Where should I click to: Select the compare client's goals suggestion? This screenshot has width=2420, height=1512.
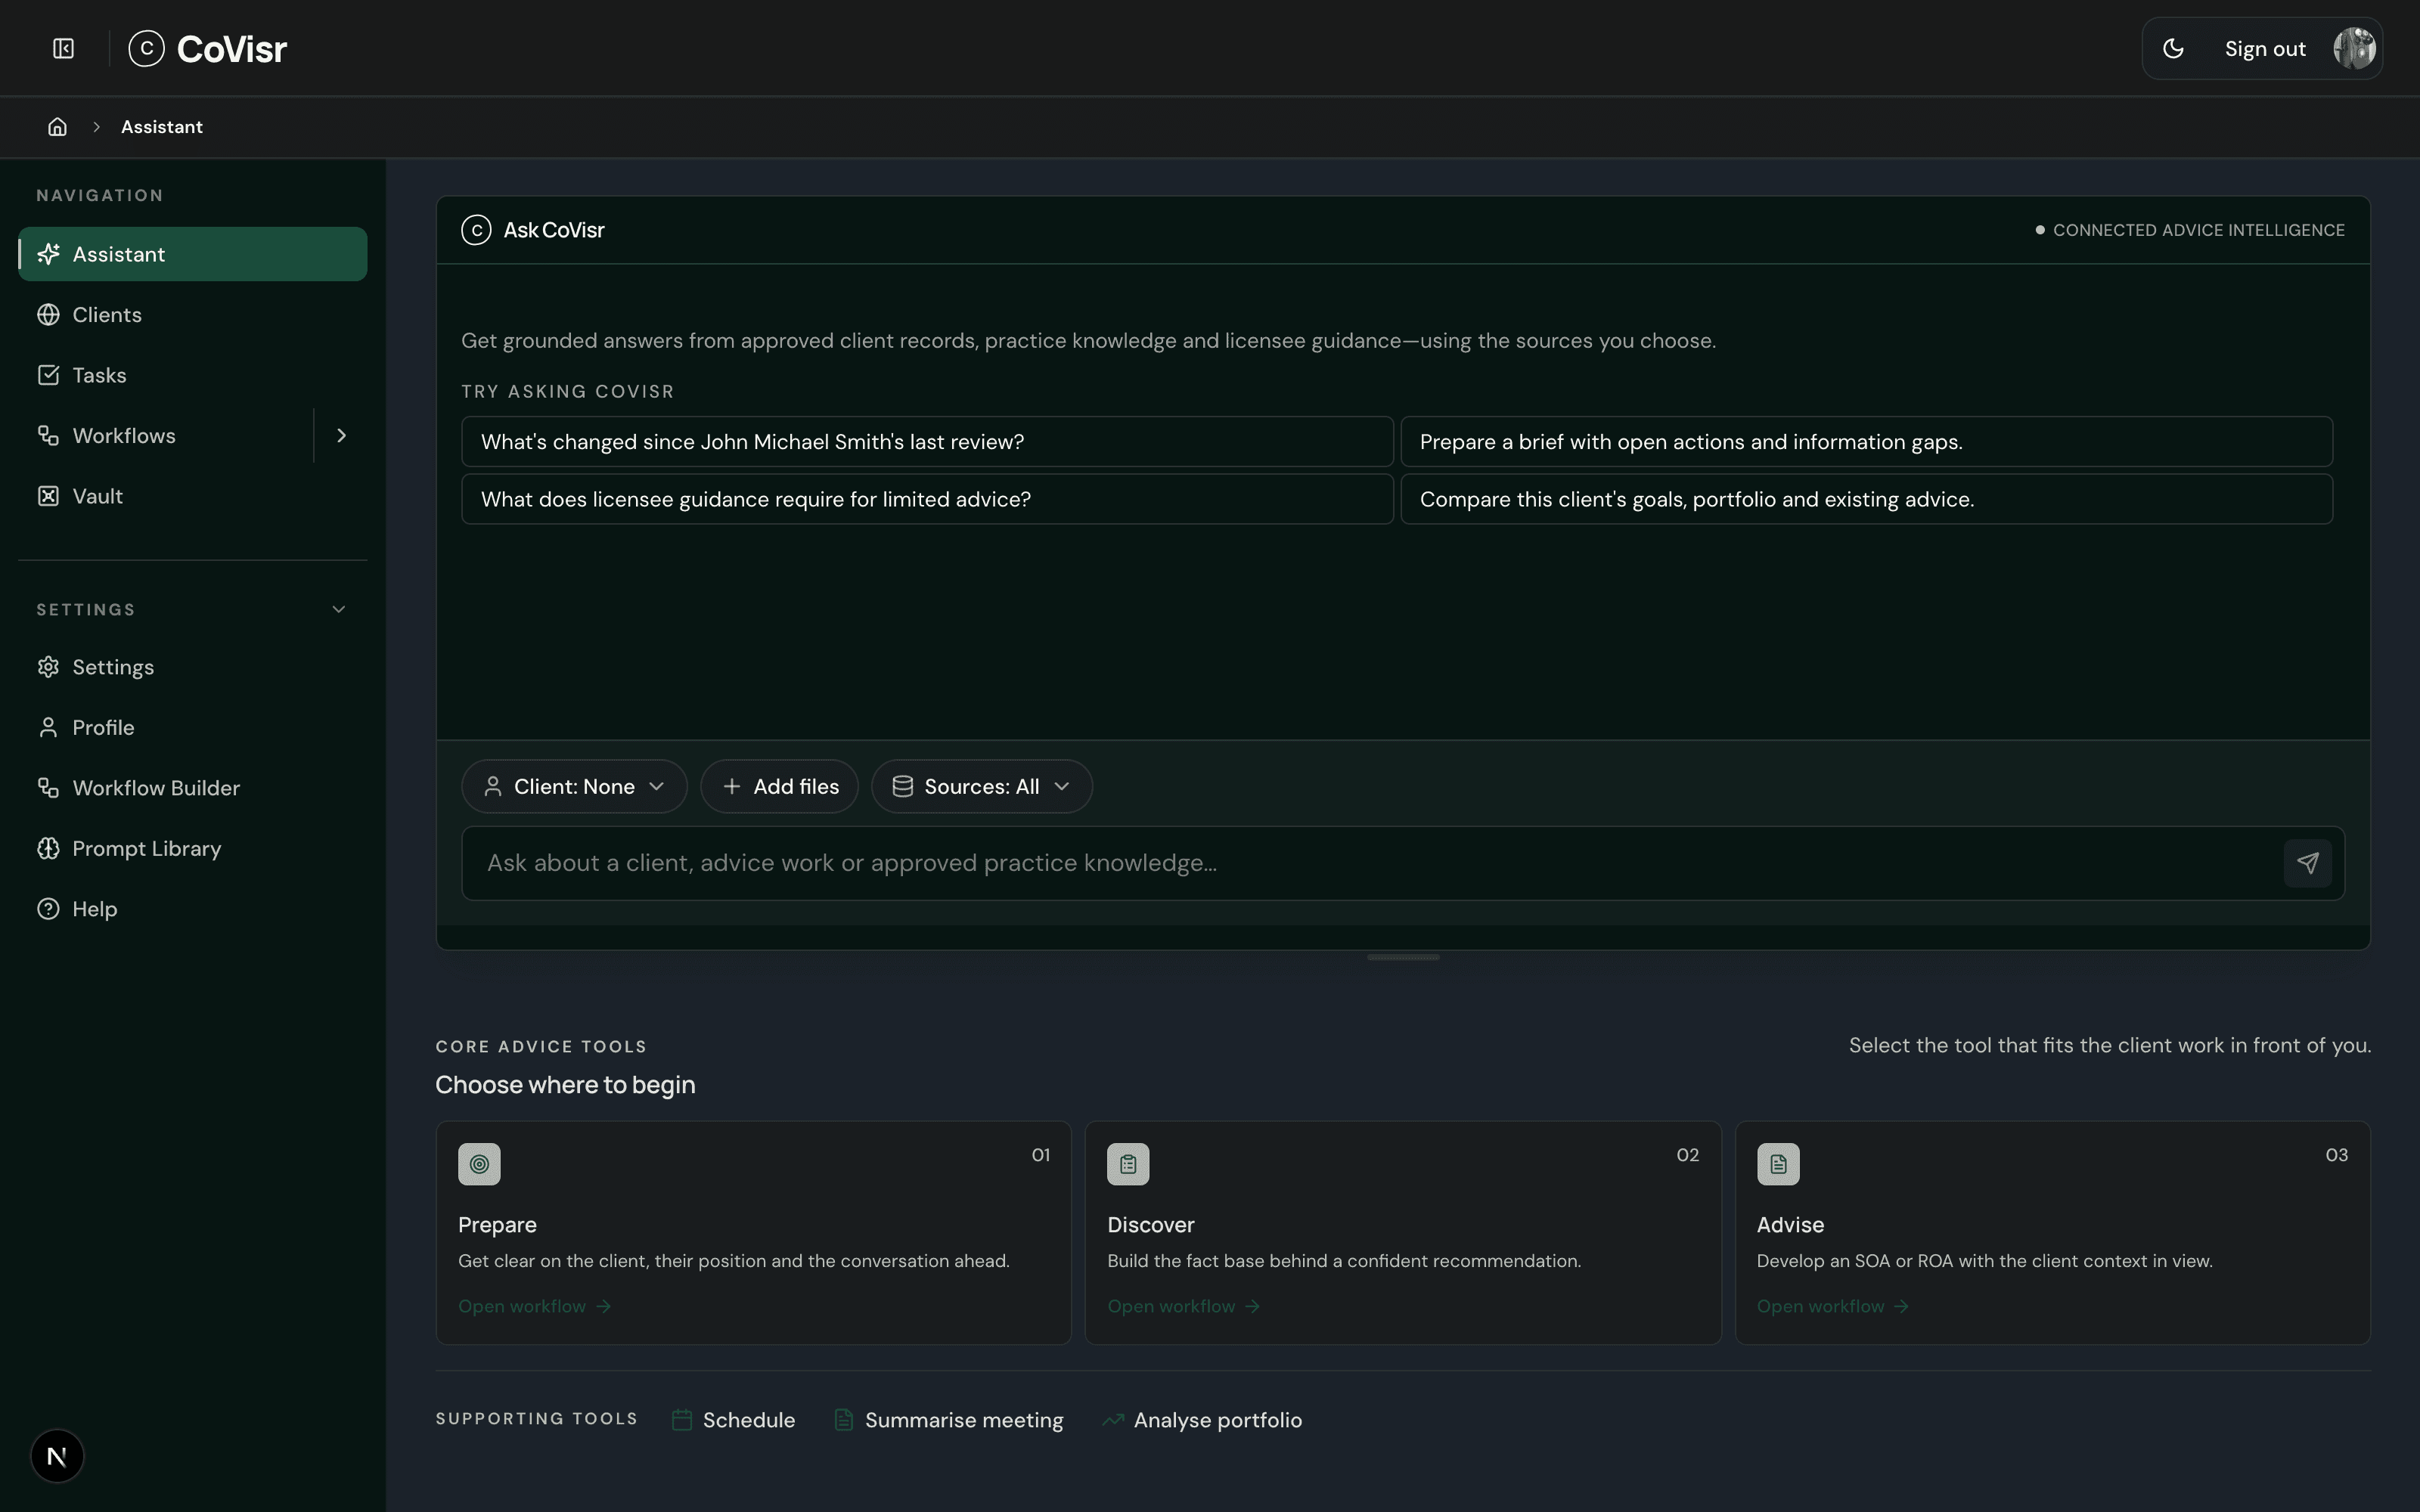(1866, 499)
